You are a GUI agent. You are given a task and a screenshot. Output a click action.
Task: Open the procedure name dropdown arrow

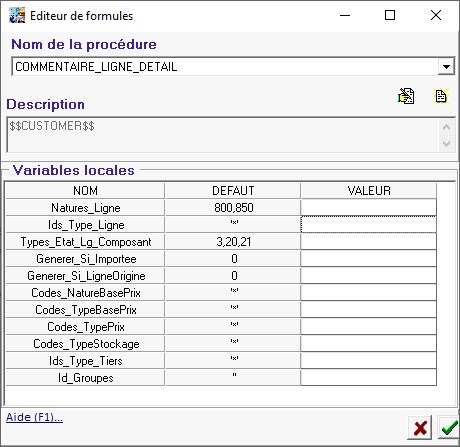click(446, 67)
